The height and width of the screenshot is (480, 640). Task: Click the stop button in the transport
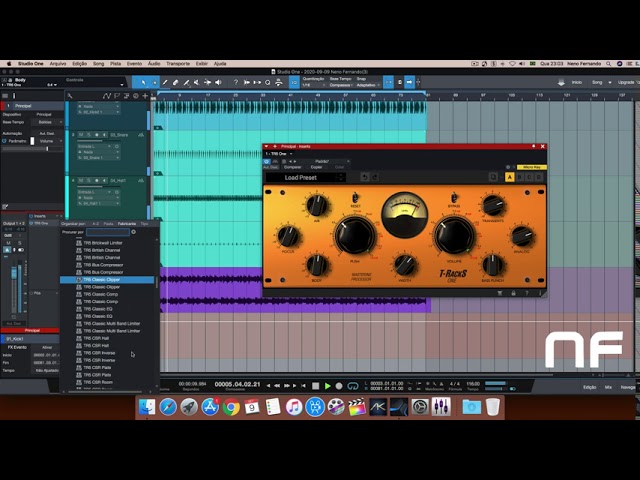(316, 386)
